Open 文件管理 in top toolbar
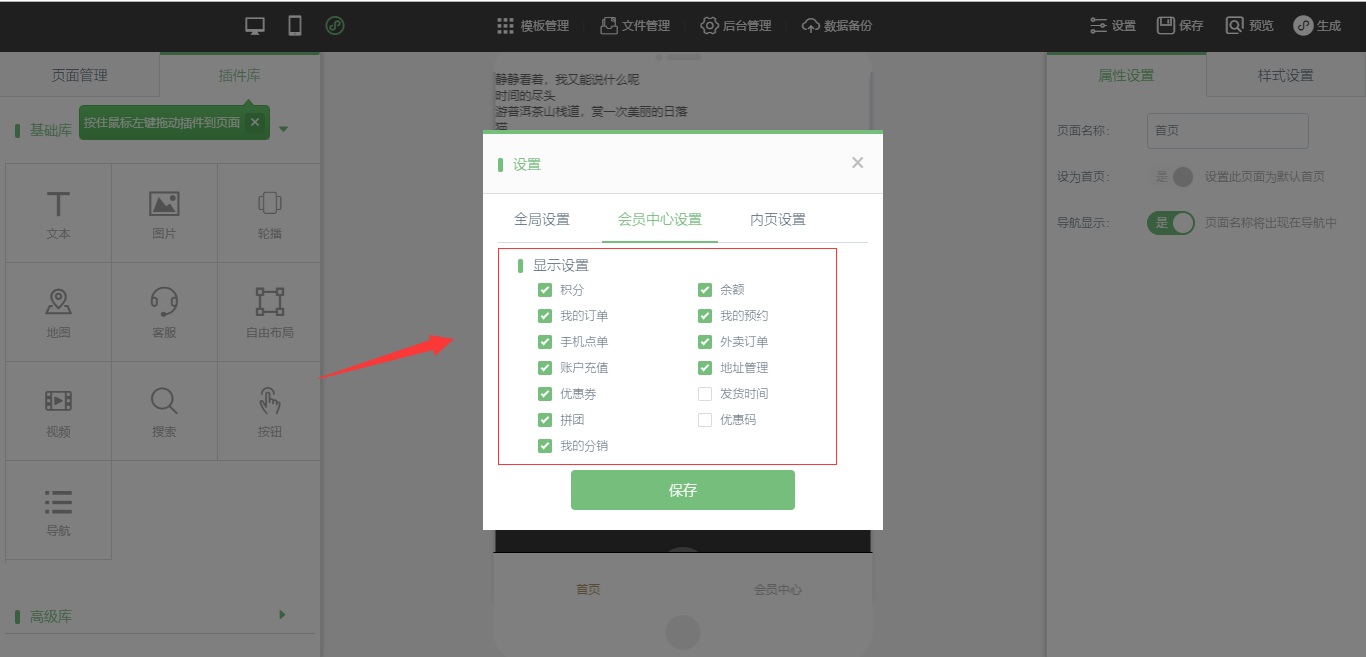The width and height of the screenshot is (1366, 657). click(635, 26)
